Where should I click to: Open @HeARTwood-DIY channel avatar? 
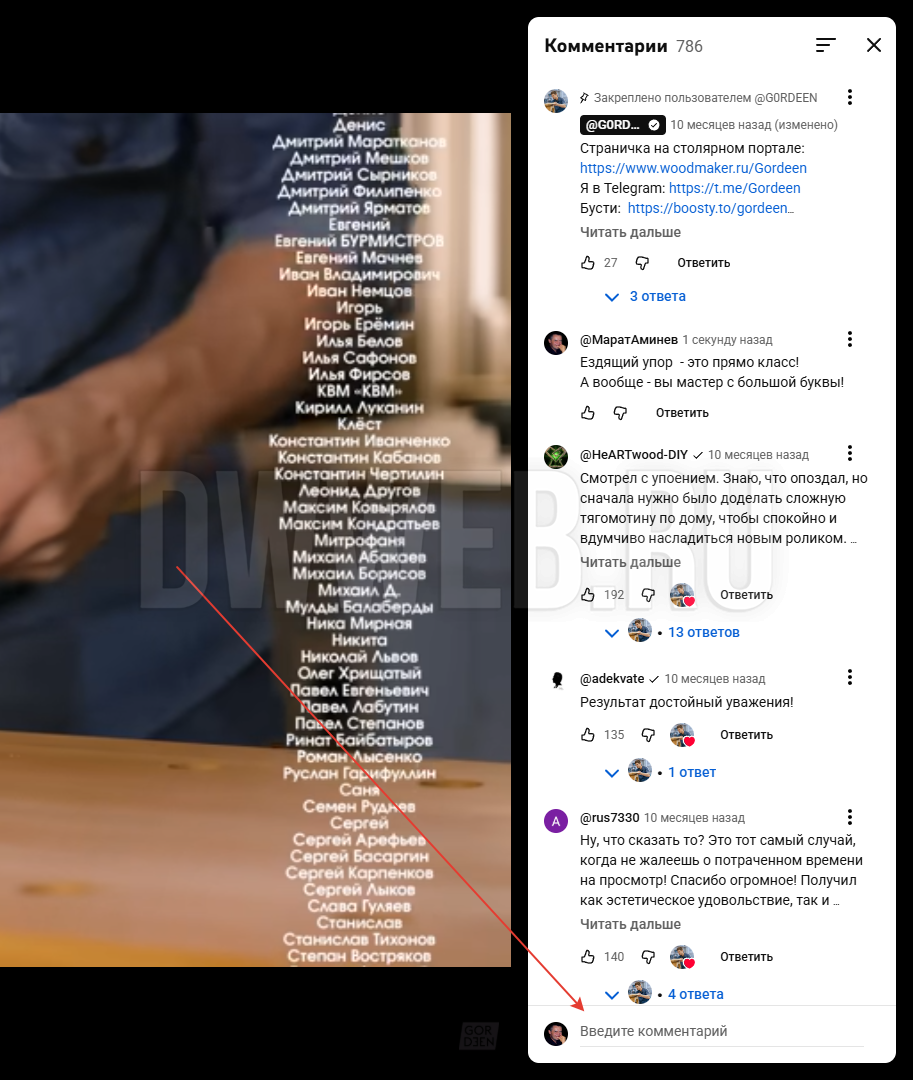(556, 456)
